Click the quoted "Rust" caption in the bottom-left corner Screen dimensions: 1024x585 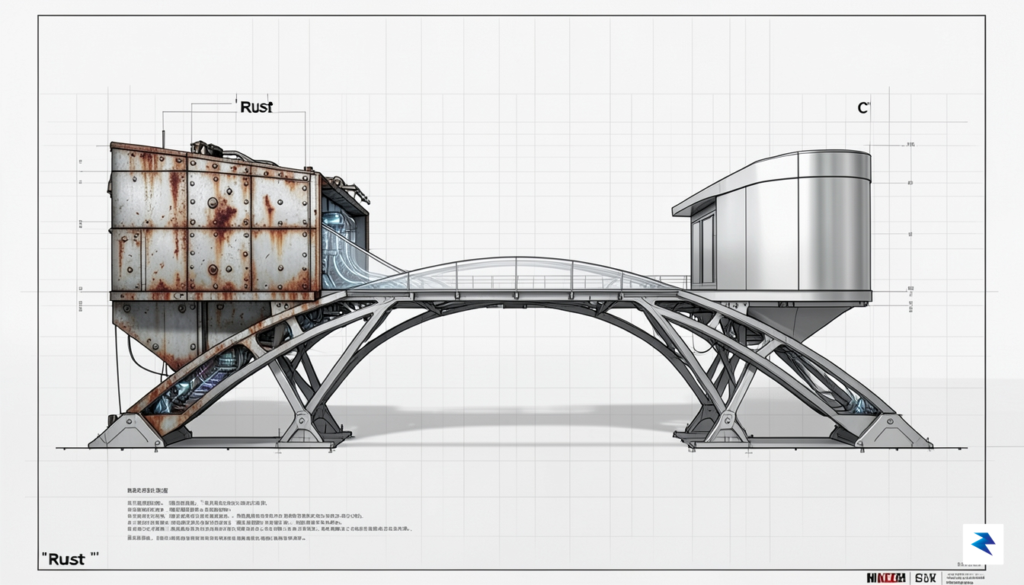tap(70, 559)
